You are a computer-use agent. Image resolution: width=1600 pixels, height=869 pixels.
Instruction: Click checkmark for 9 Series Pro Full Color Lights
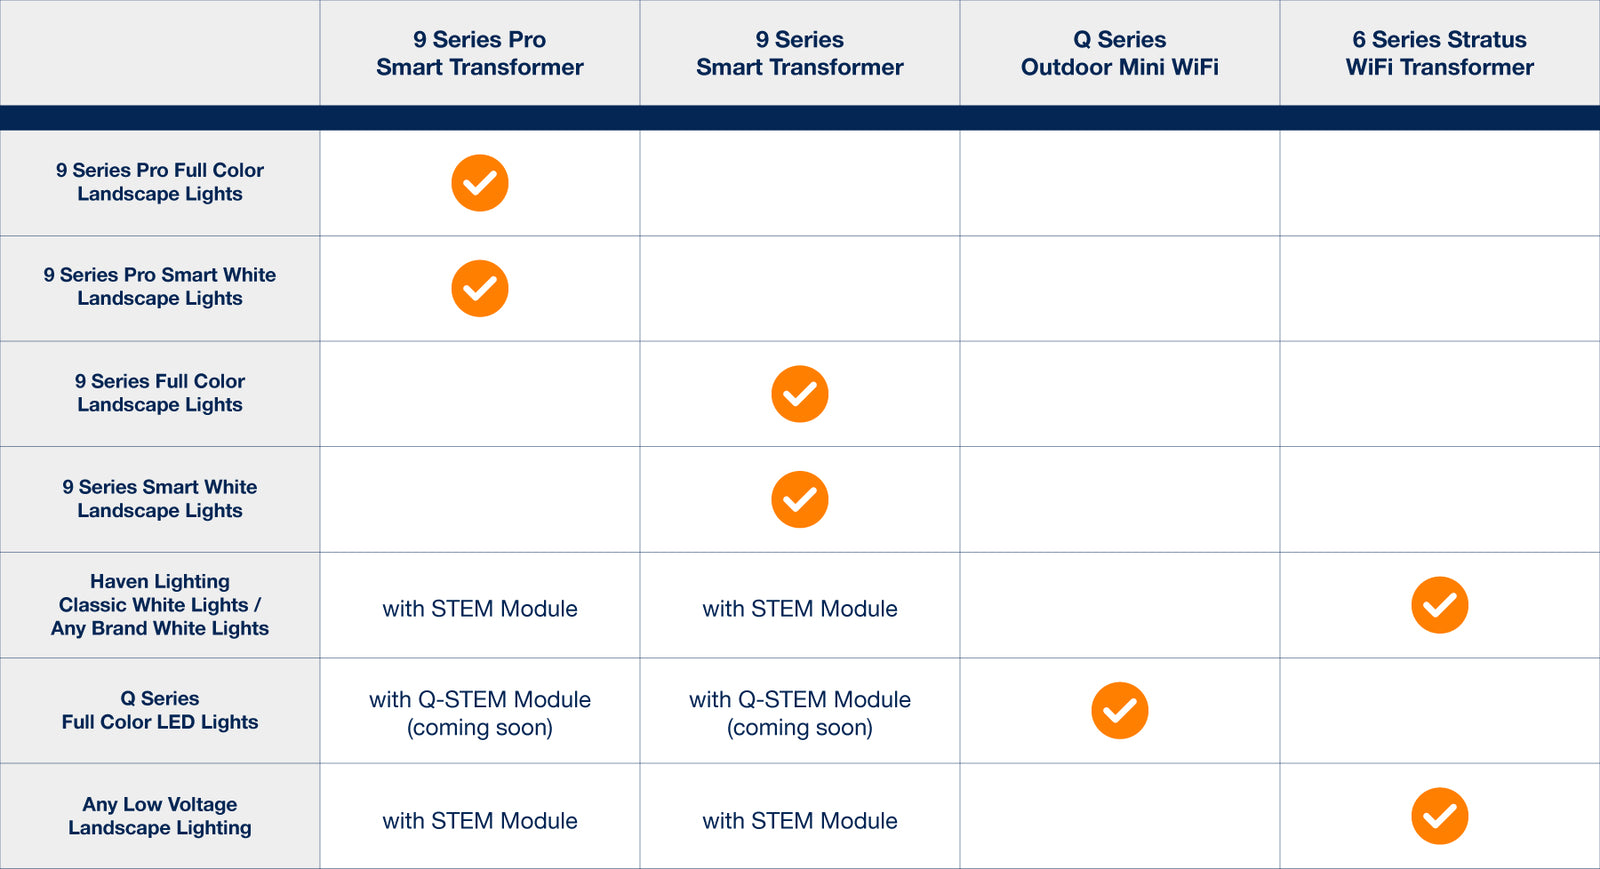[480, 183]
